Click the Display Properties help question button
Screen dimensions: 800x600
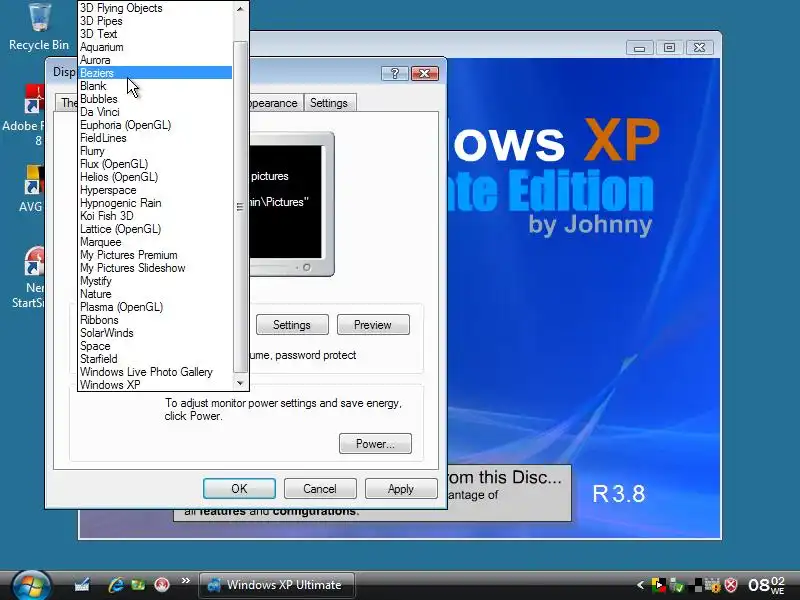click(394, 74)
